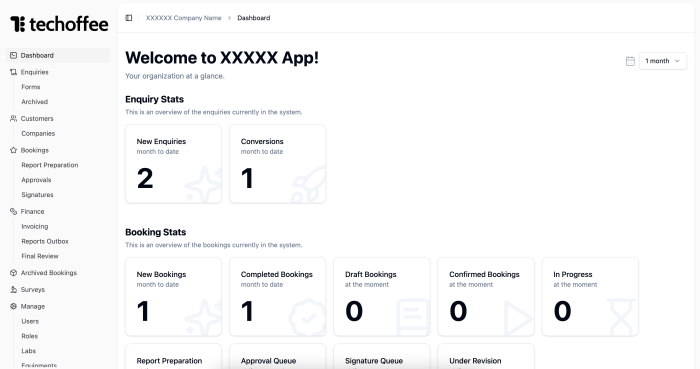Image resolution: width=700 pixels, height=369 pixels.
Task: Select the Surveys icon
Action: click(13, 290)
